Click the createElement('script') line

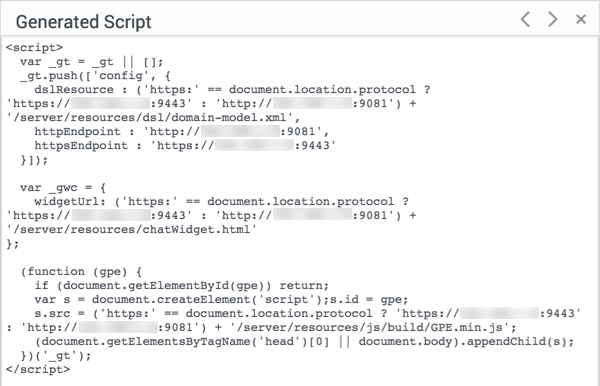pos(221,300)
